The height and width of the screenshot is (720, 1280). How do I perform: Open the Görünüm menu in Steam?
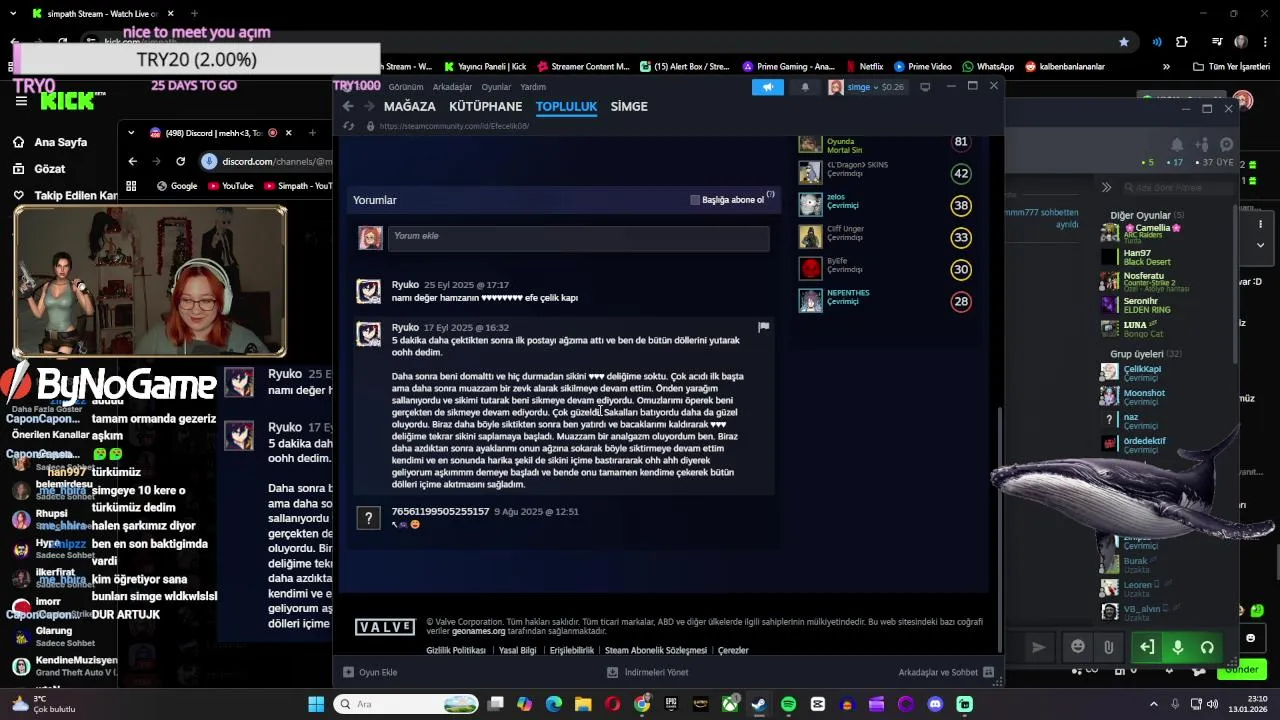pos(406,87)
